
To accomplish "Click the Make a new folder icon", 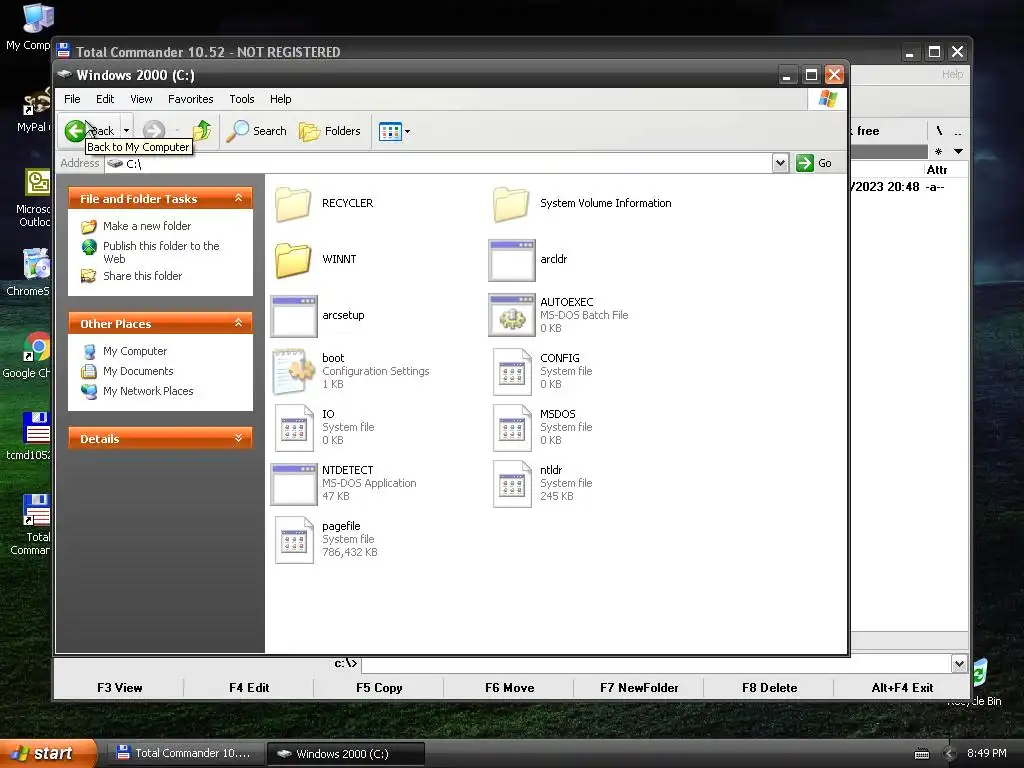I will coord(89,227).
